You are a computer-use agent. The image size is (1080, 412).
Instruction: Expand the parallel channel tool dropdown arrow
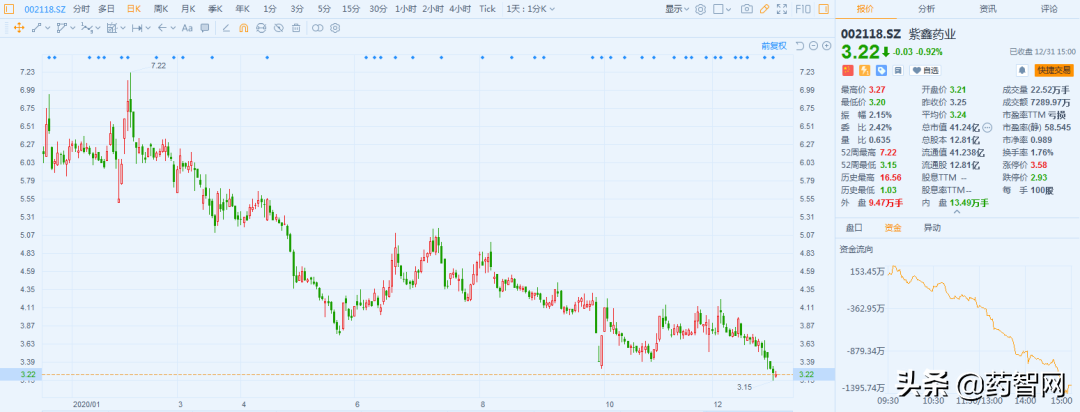72,29
